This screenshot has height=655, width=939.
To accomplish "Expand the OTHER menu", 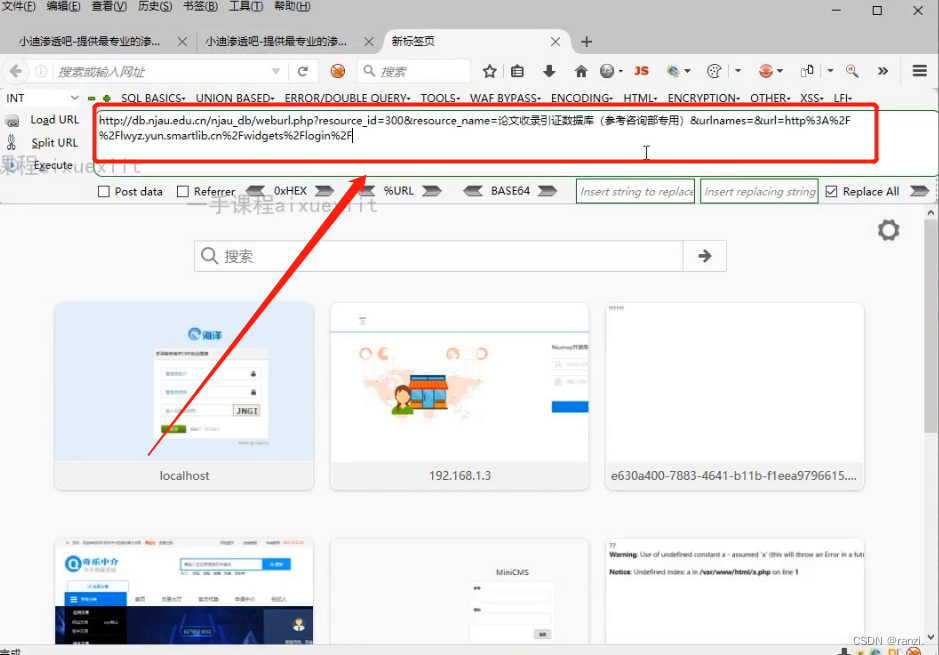I will [770, 98].
